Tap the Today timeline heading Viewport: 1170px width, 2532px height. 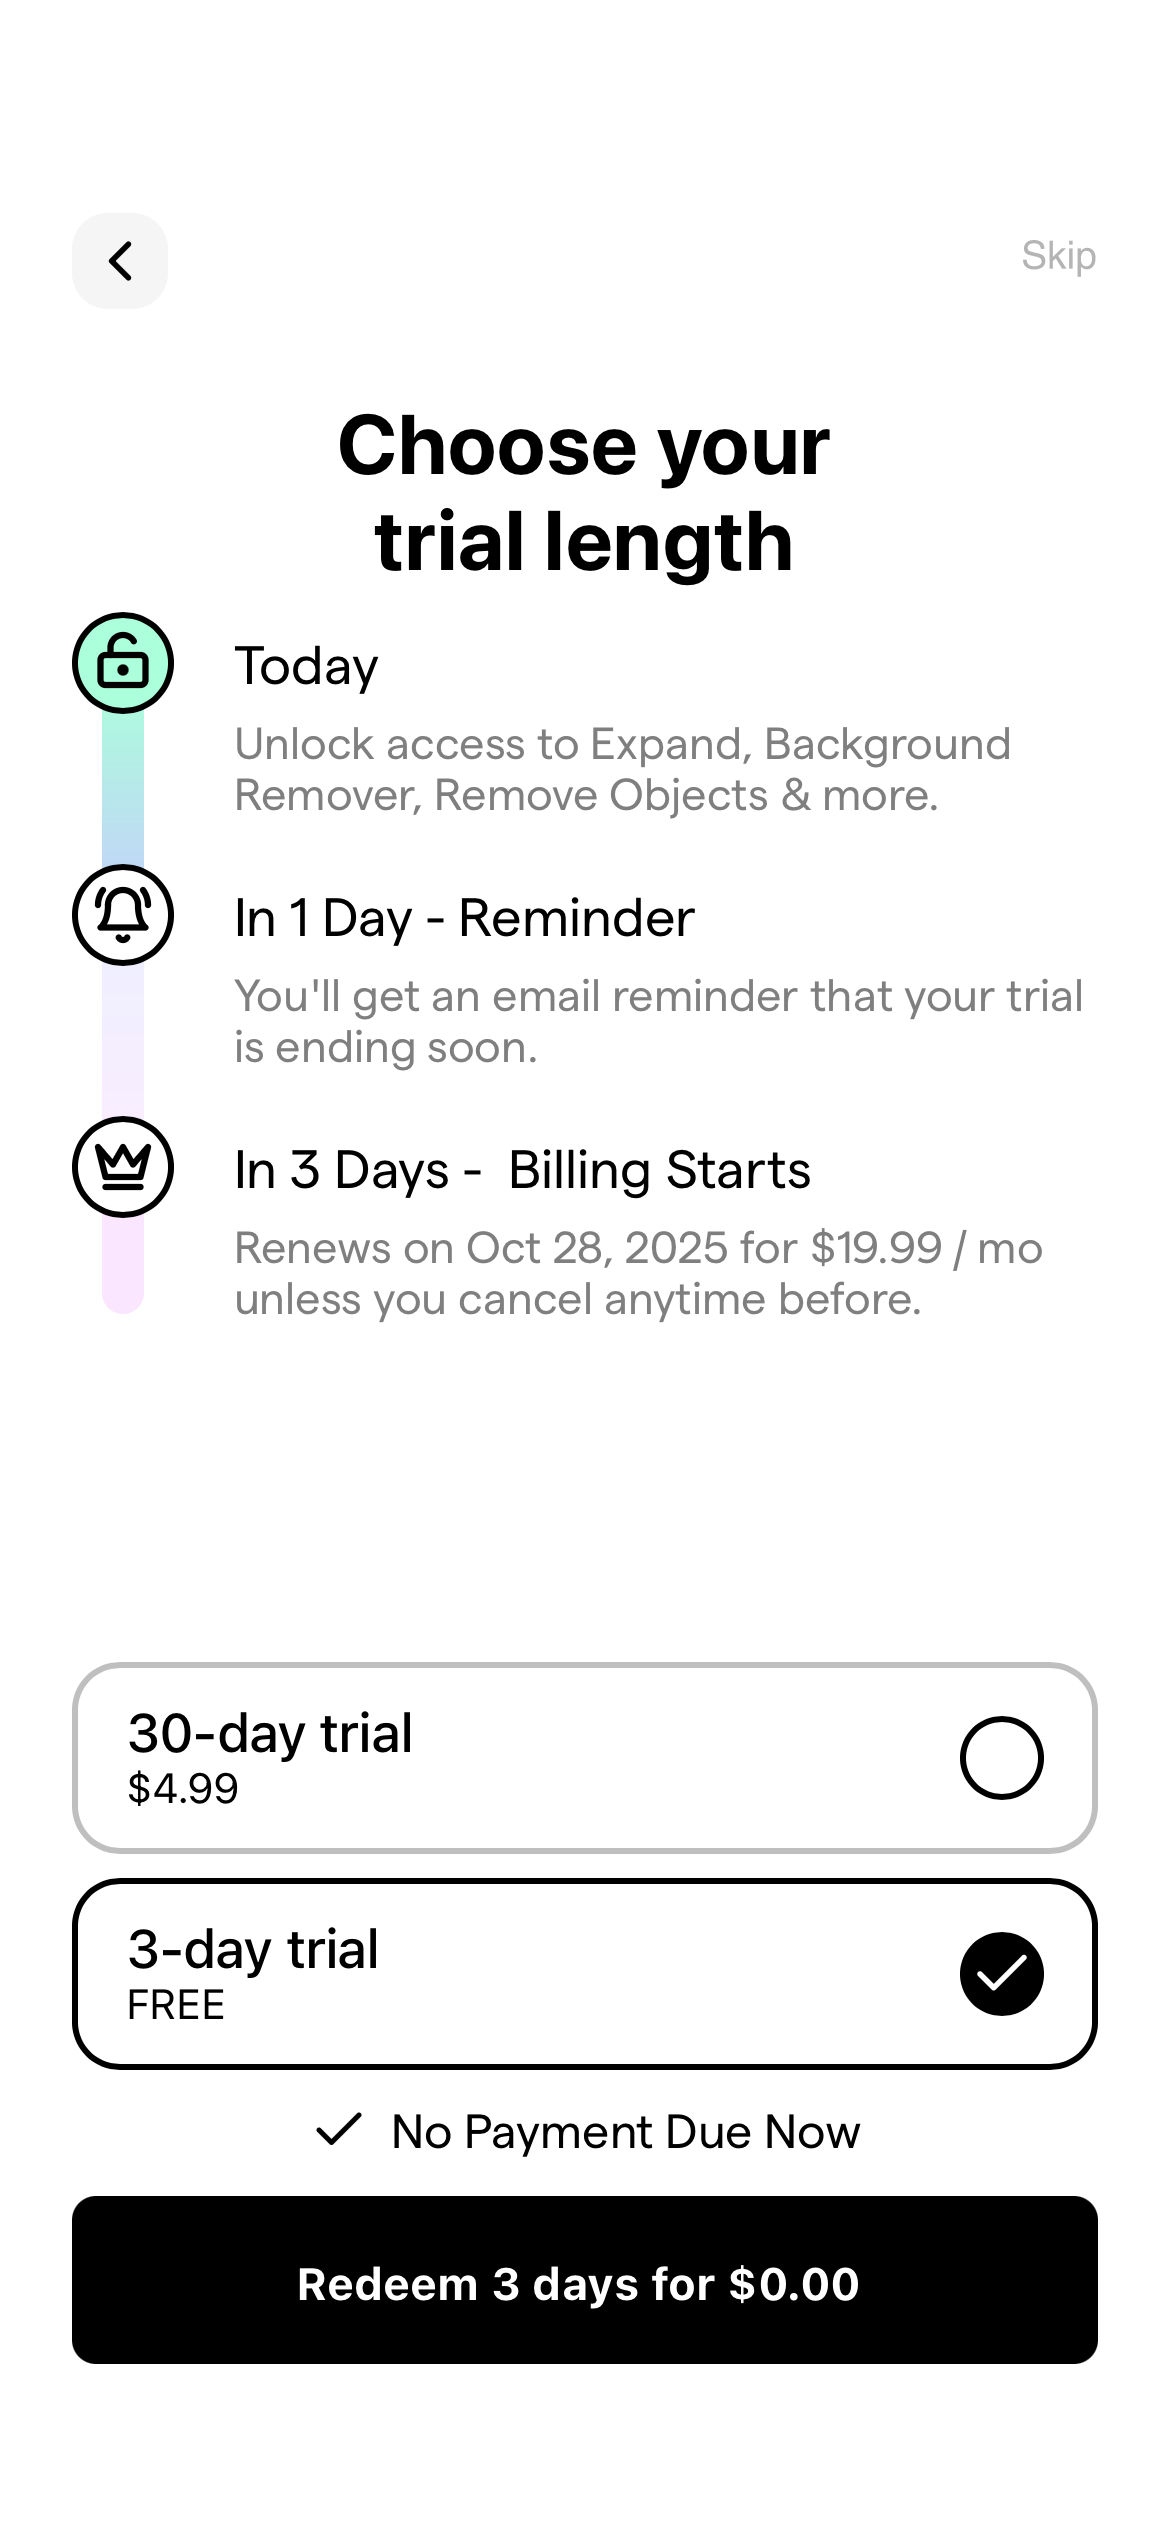coord(306,666)
